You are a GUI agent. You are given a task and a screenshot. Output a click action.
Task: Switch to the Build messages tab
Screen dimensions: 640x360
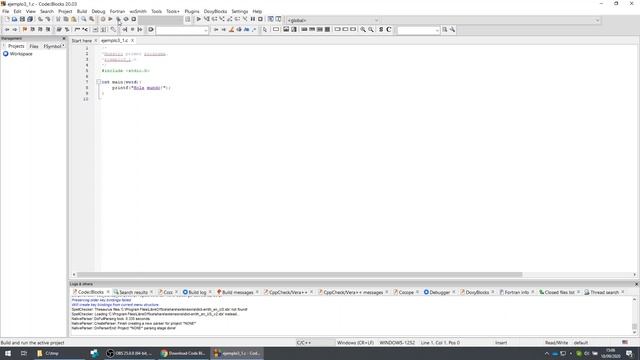(x=238, y=292)
